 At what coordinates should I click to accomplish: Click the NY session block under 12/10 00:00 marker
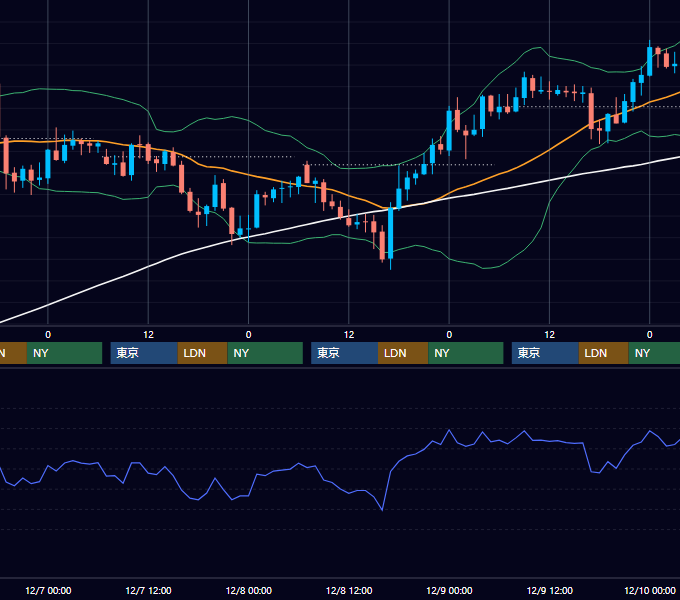point(654,353)
